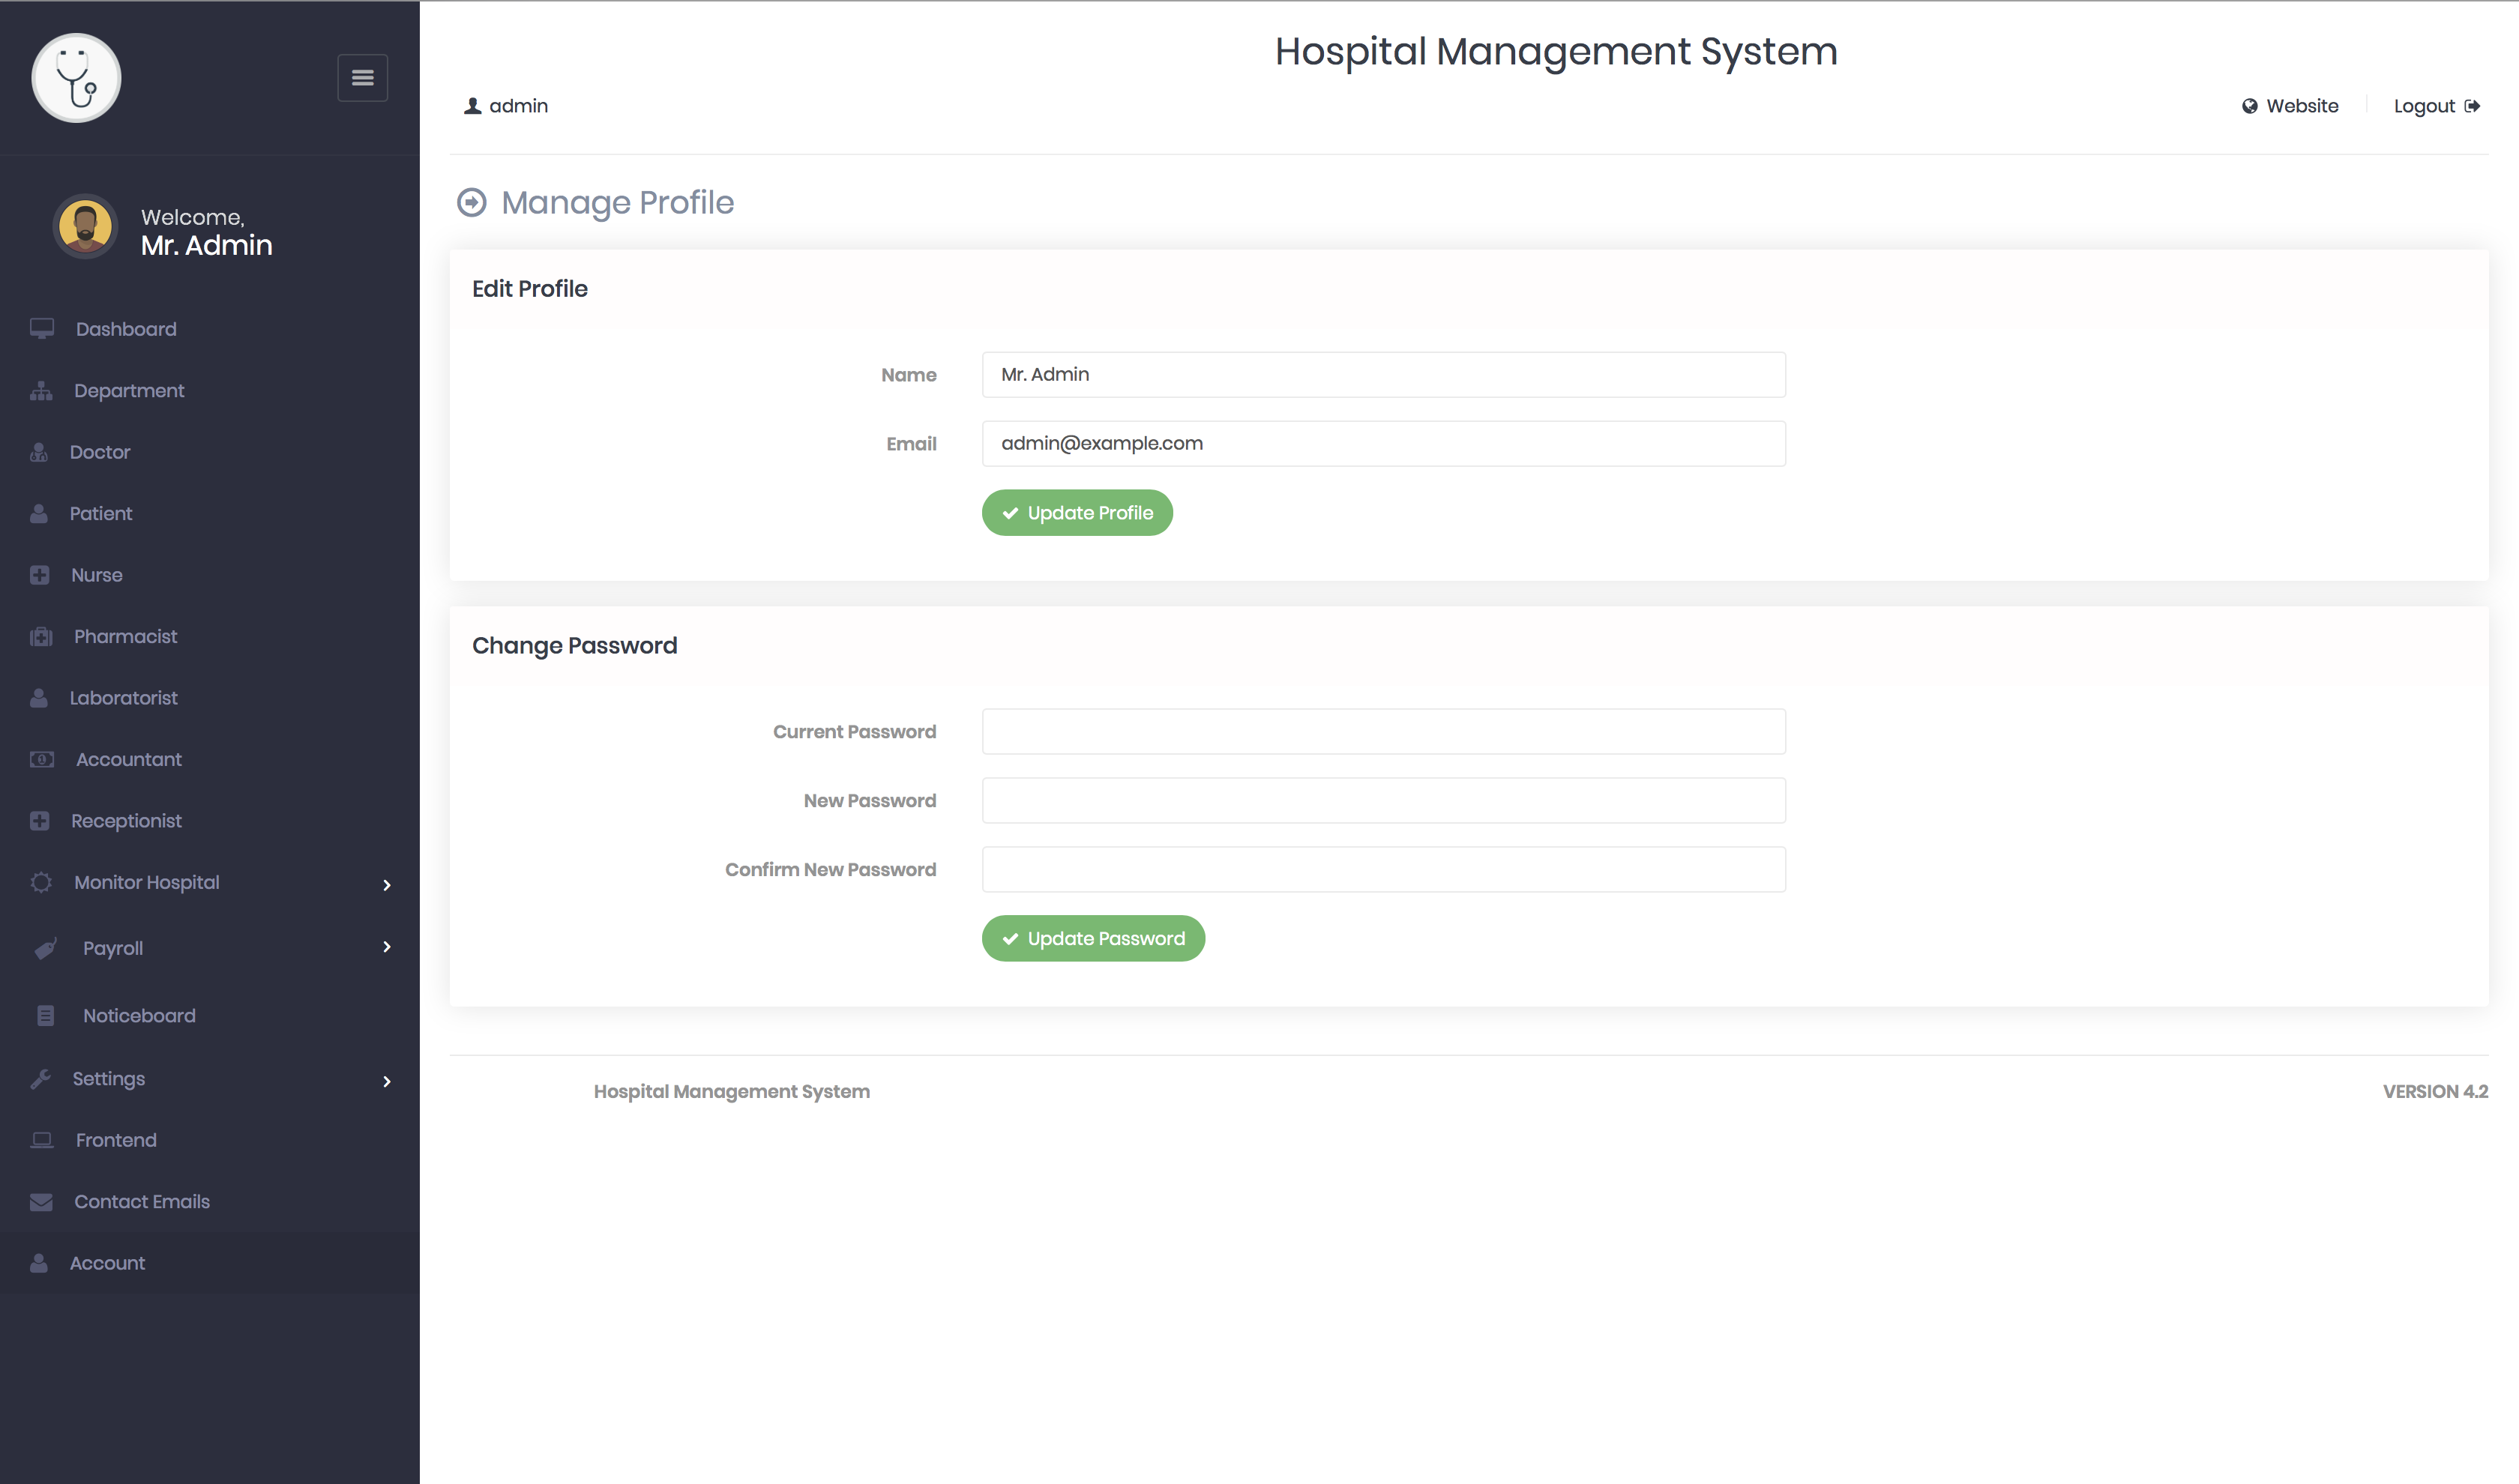The height and width of the screenshot is (1484, 2519).
Task: Open the Accountant menu item
Action: tap(129, 760)
